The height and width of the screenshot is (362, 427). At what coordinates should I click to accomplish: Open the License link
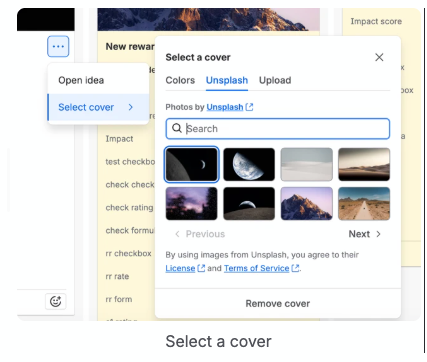click(x=180, y=268)
